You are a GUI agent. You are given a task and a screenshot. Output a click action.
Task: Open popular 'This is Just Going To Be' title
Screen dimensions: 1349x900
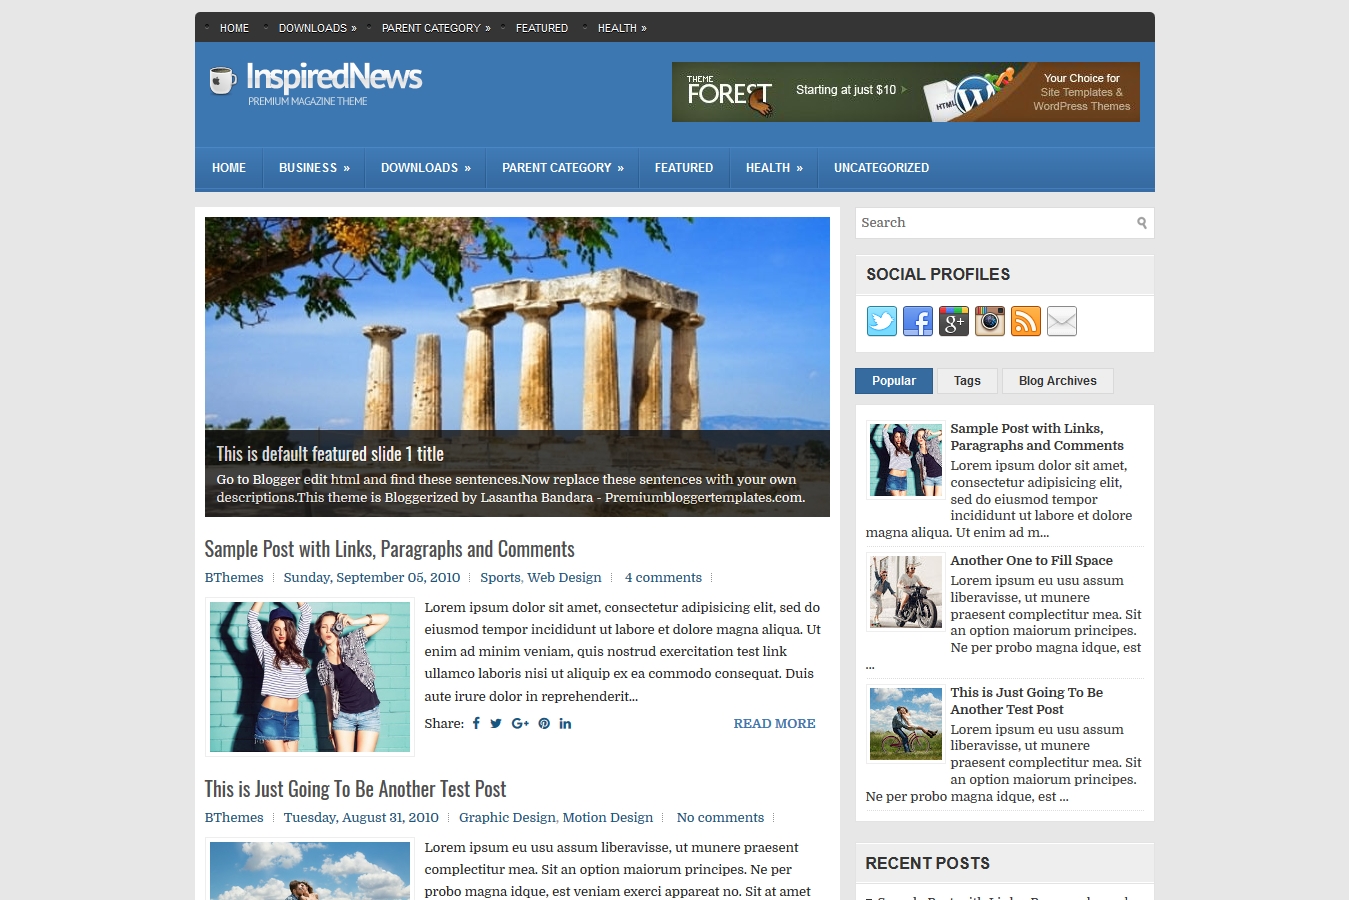[x=1026, y=701]
